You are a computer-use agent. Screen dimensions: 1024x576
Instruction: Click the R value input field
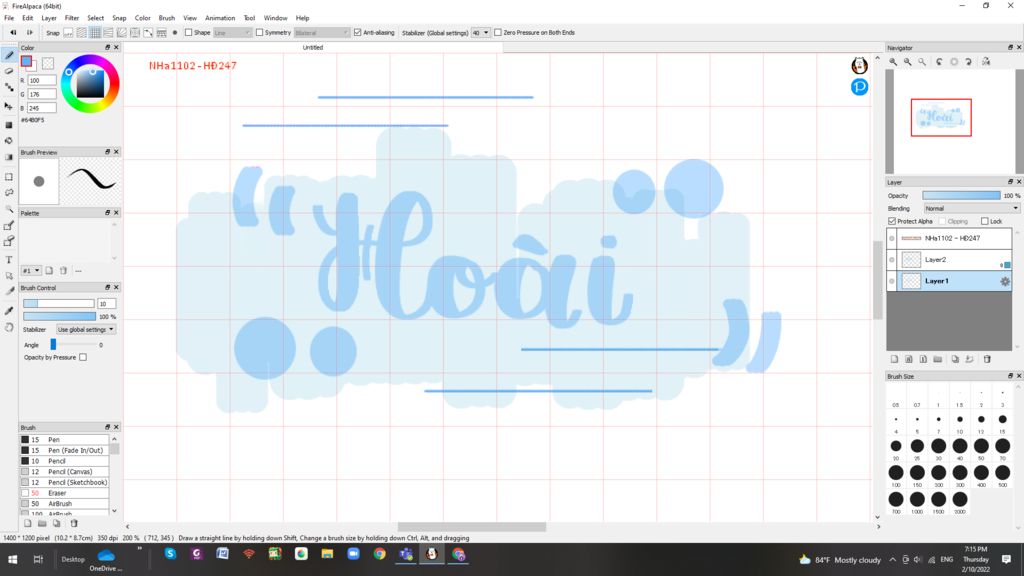click(x=42, y=80)
